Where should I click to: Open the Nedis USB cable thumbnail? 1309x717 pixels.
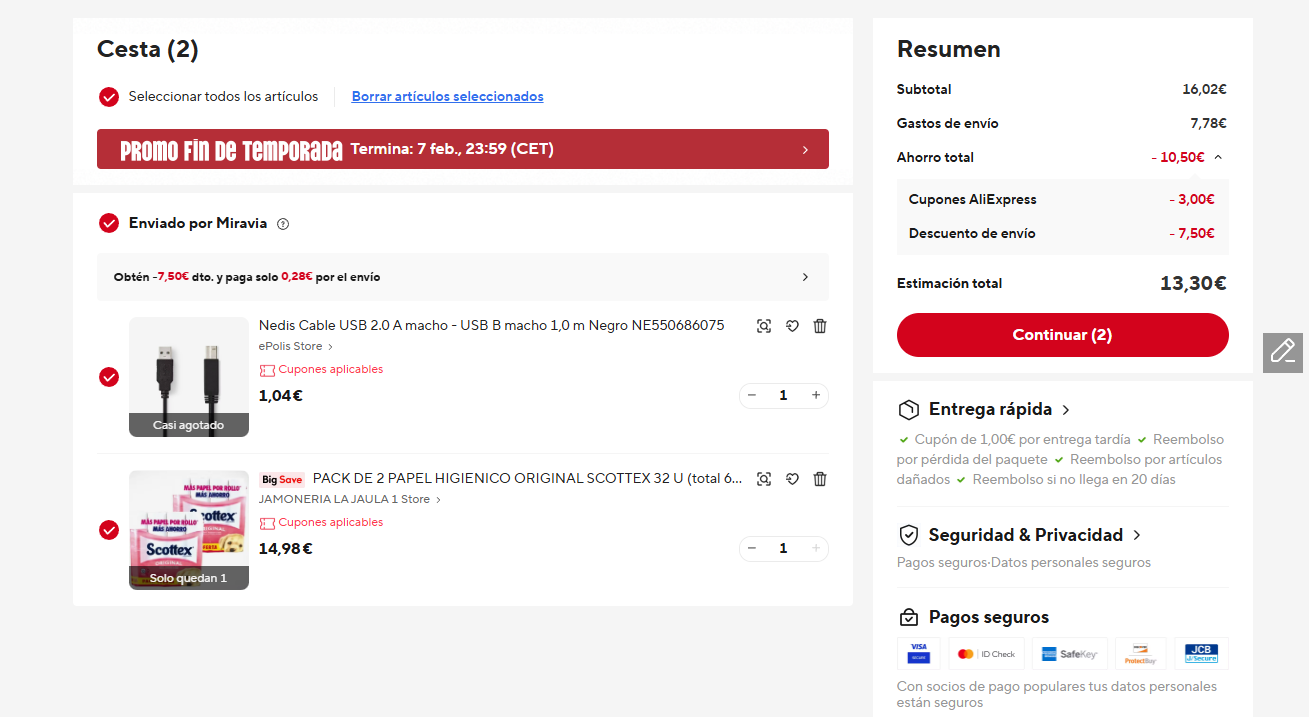coord(189,377)
